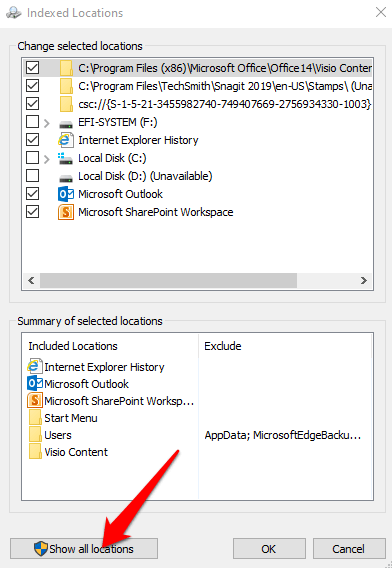The width and height of the screenshot is (392, 568).
Task: Click the shield icon on Show all locations
Action: point(41,549)
